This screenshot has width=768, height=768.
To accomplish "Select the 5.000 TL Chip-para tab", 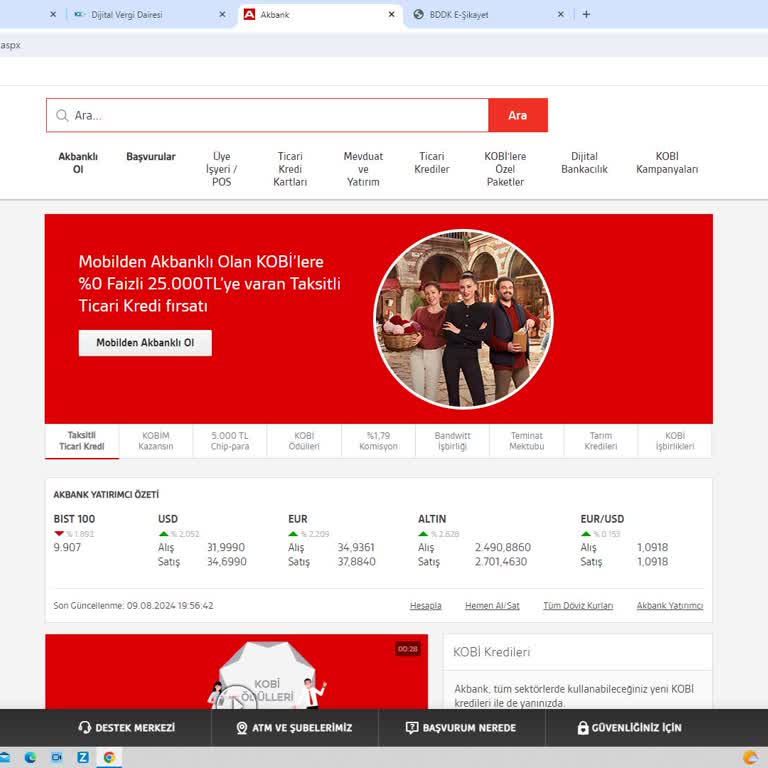I will 230,441.
